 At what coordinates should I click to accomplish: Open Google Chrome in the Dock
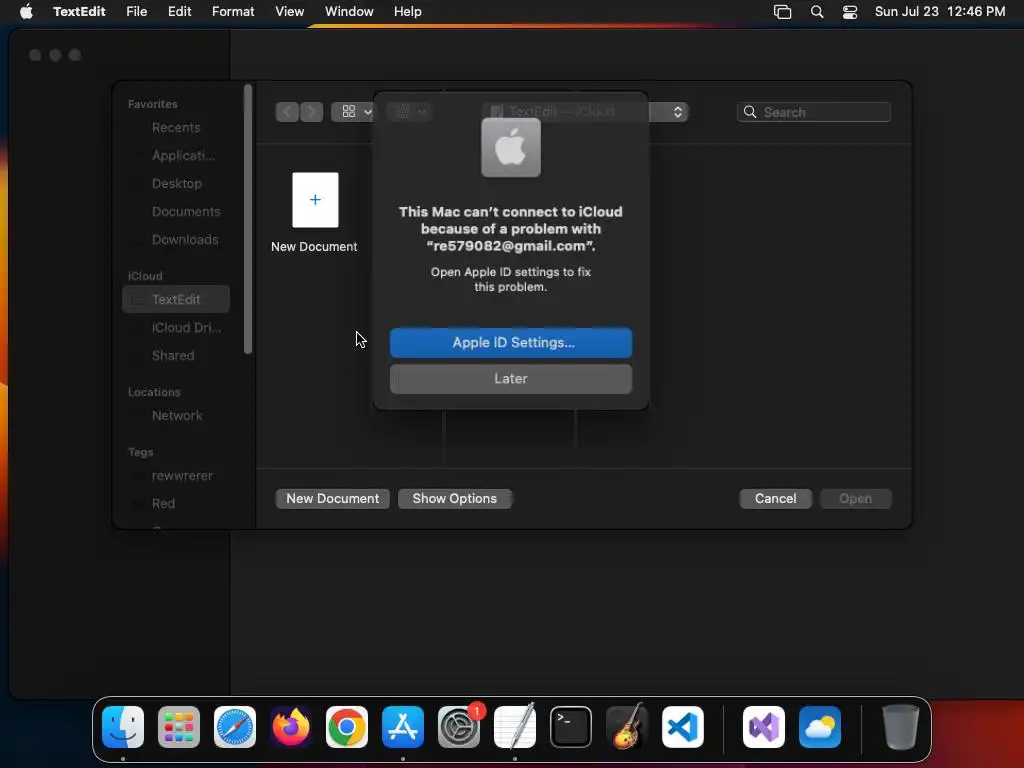tap(347, 727)
